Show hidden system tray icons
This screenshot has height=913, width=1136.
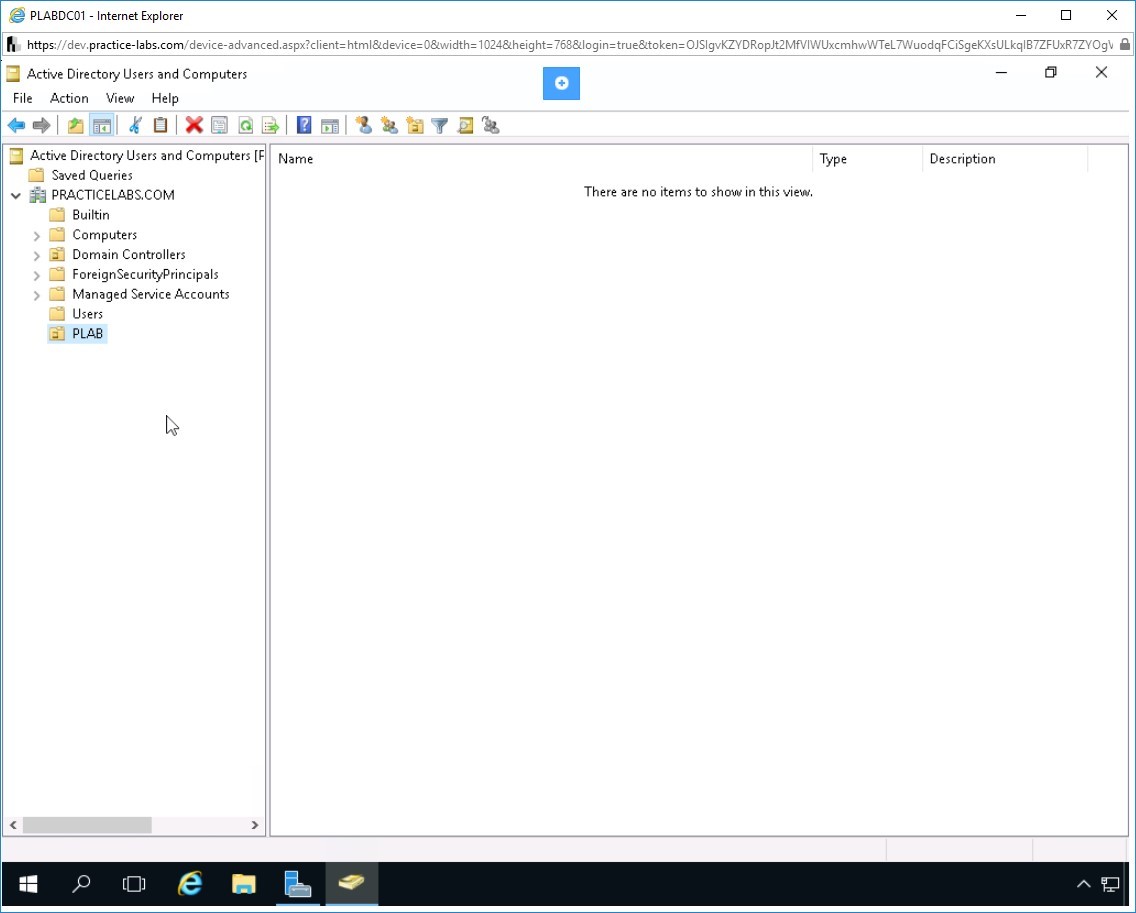pos(1084,884)
